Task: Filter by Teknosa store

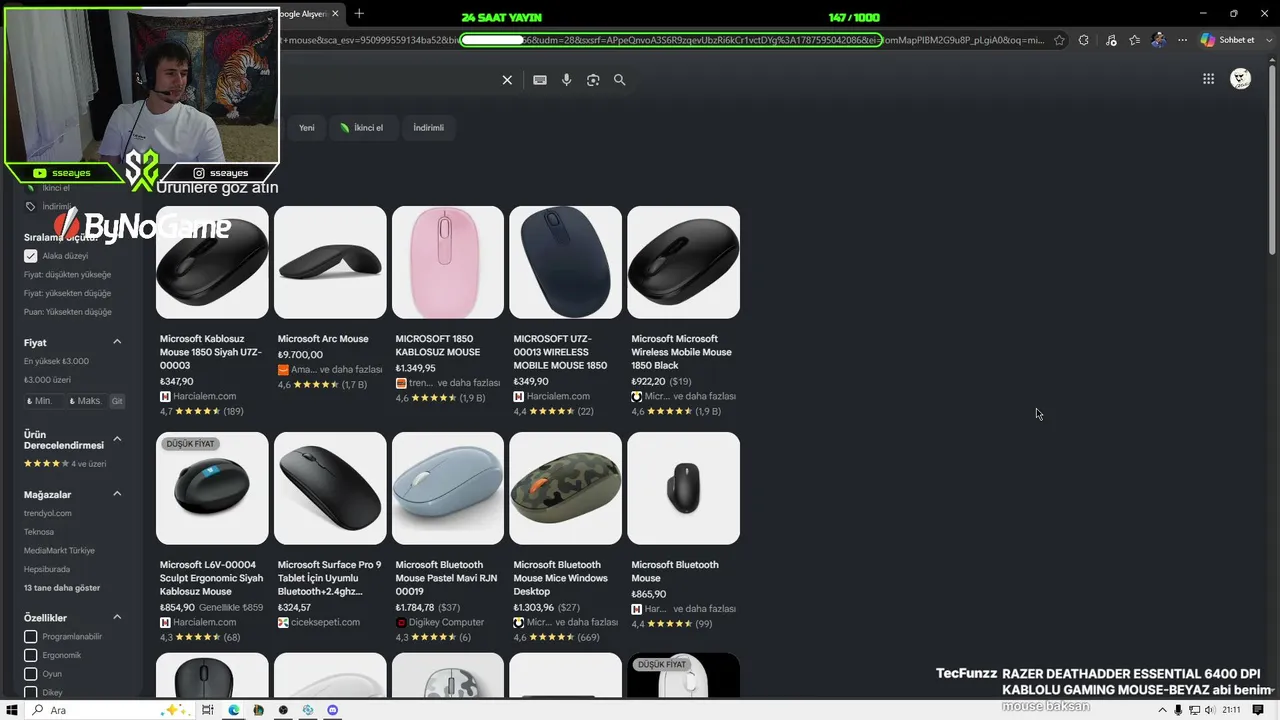Action: pyautogui.click(x=39, y=532)
